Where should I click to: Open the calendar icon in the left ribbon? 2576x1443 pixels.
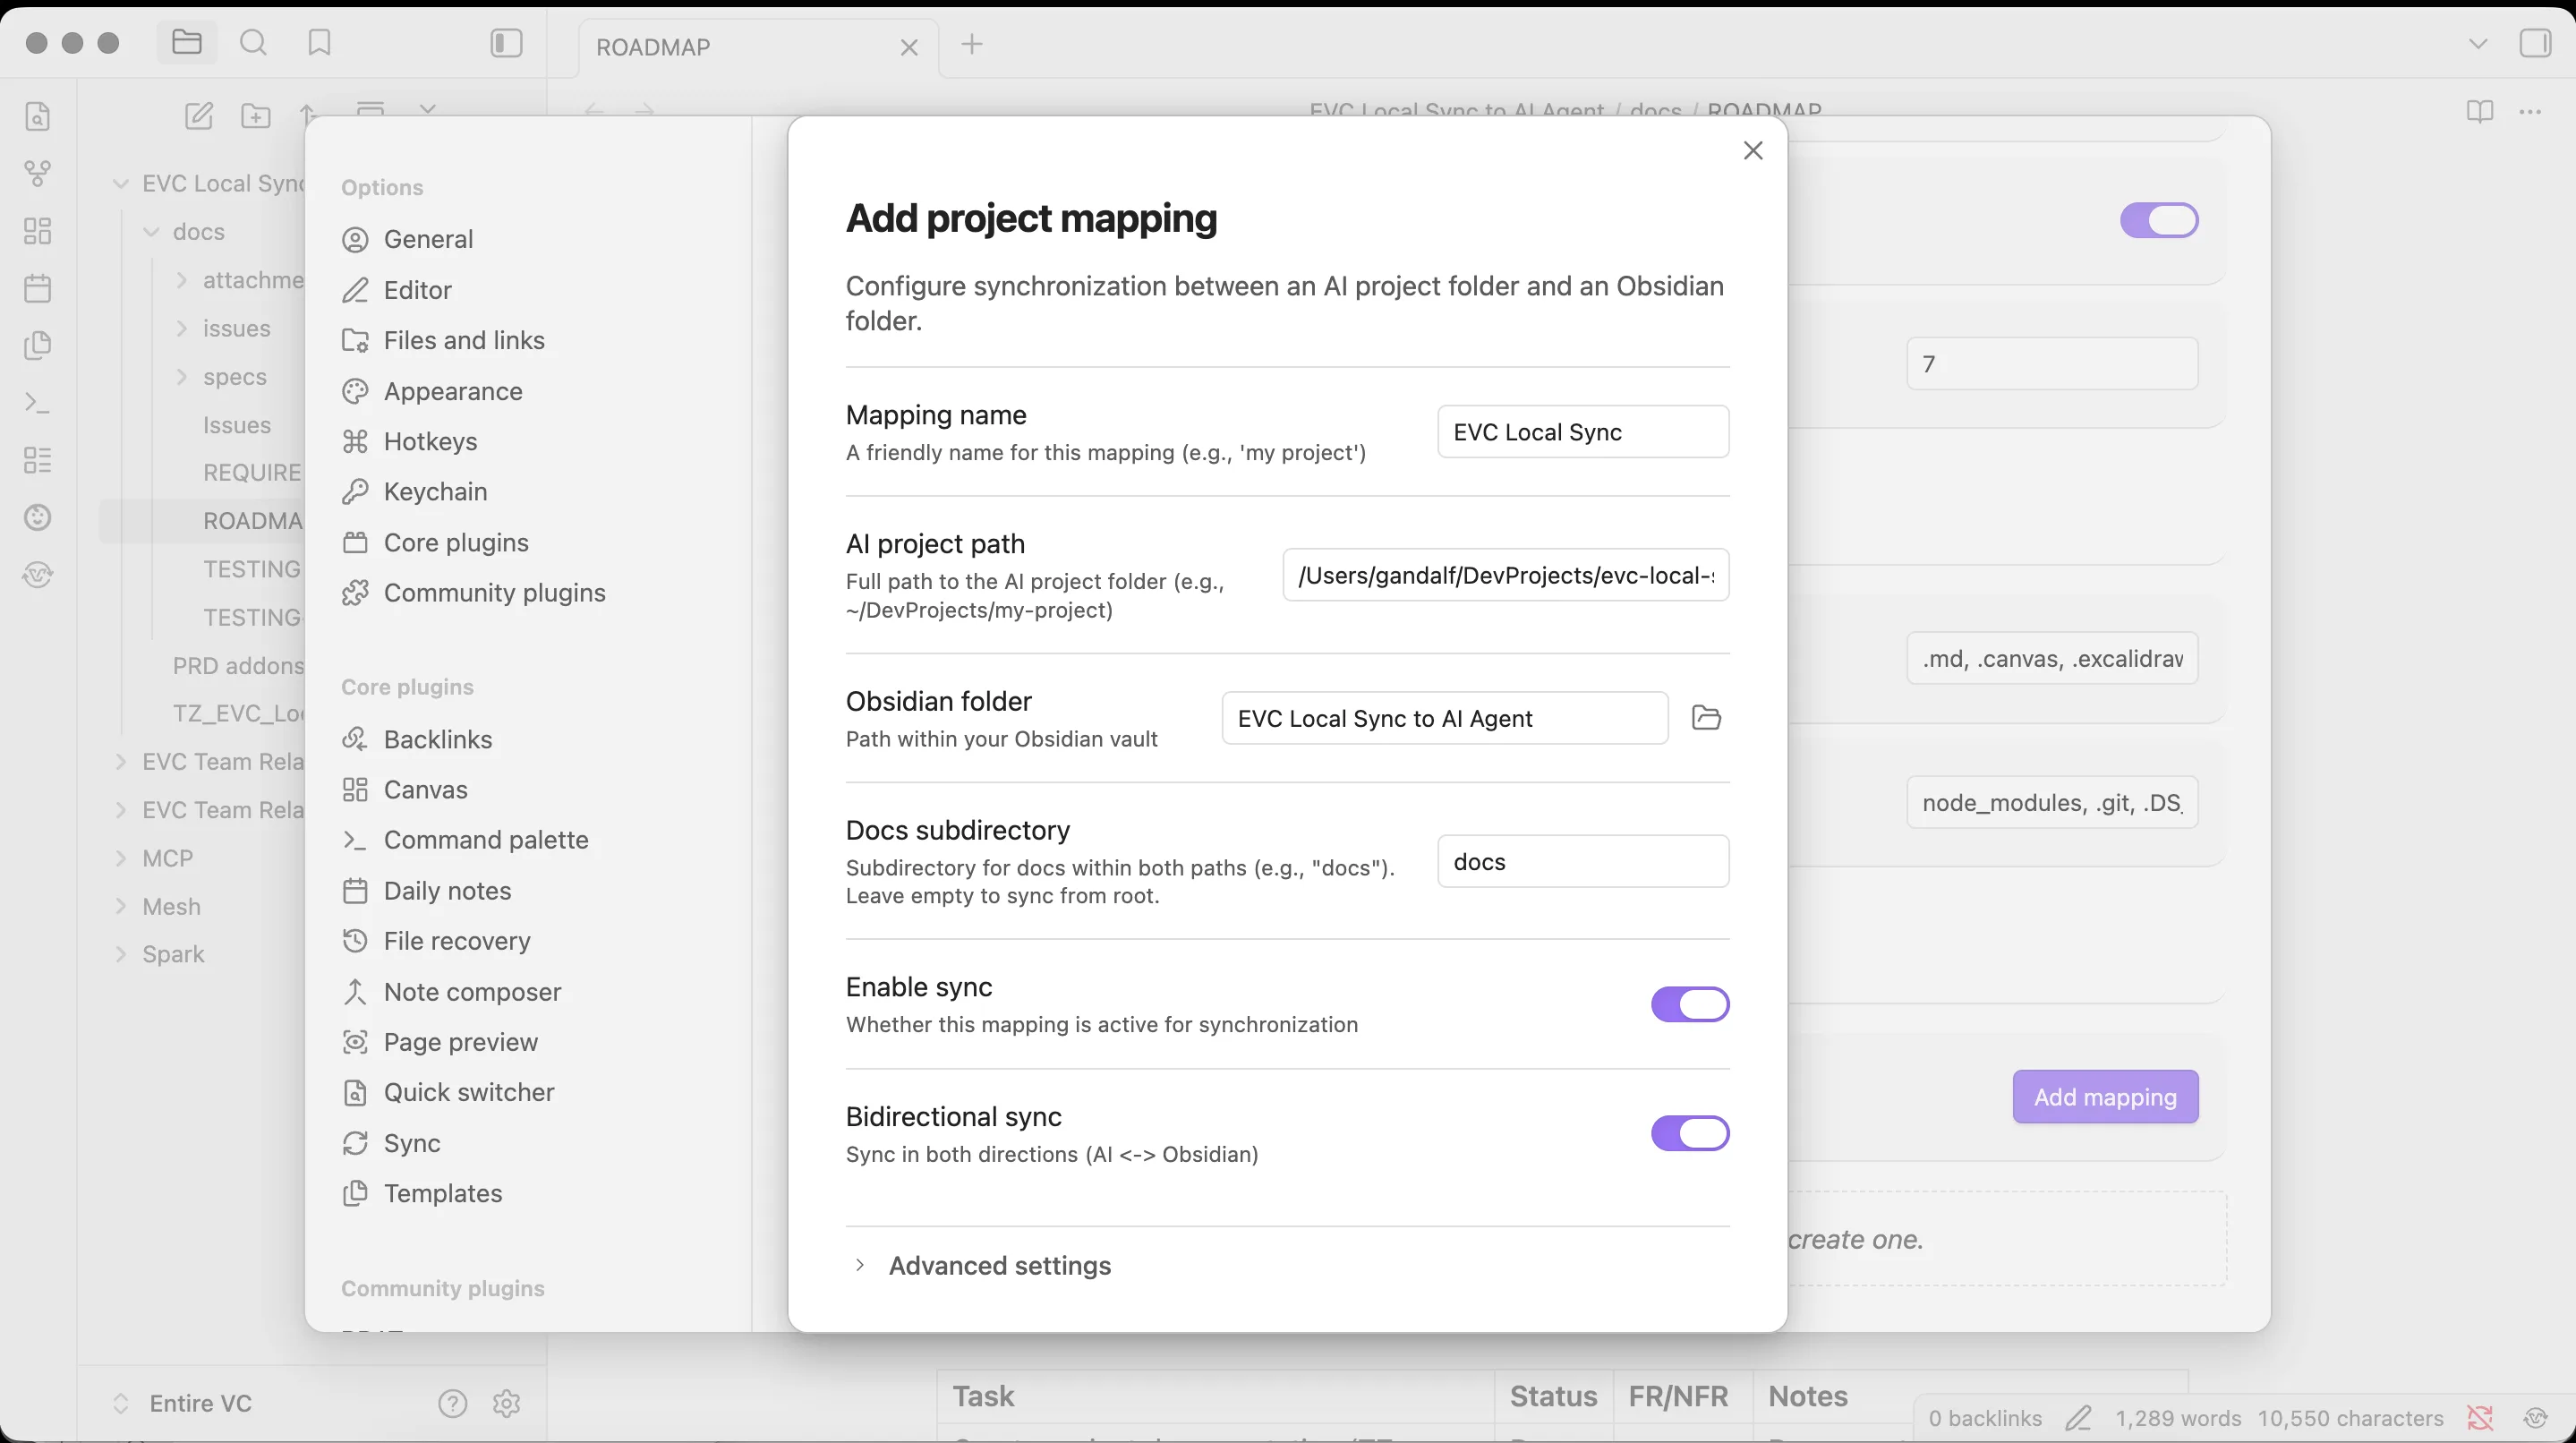coord(37,288)
